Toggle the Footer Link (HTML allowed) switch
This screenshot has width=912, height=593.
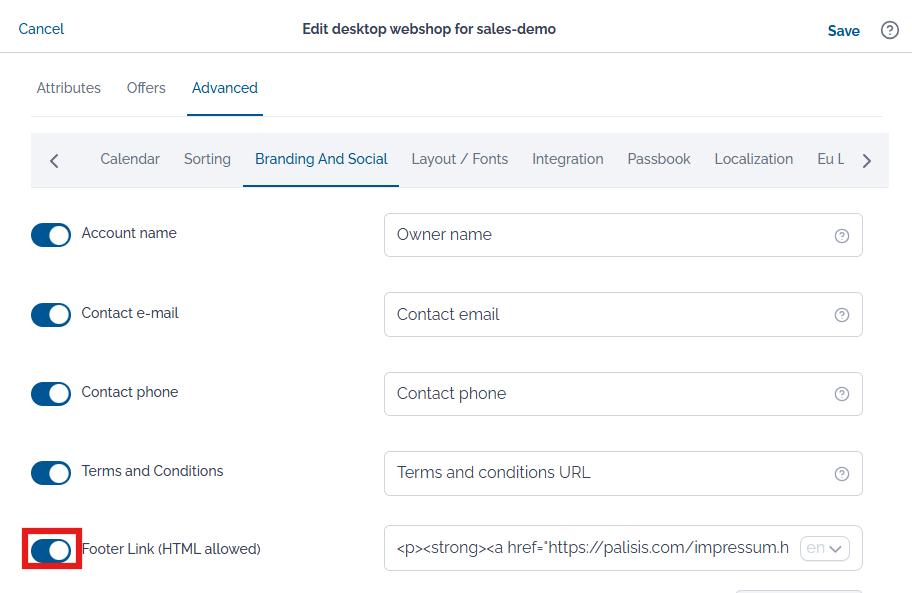(51, 550)
